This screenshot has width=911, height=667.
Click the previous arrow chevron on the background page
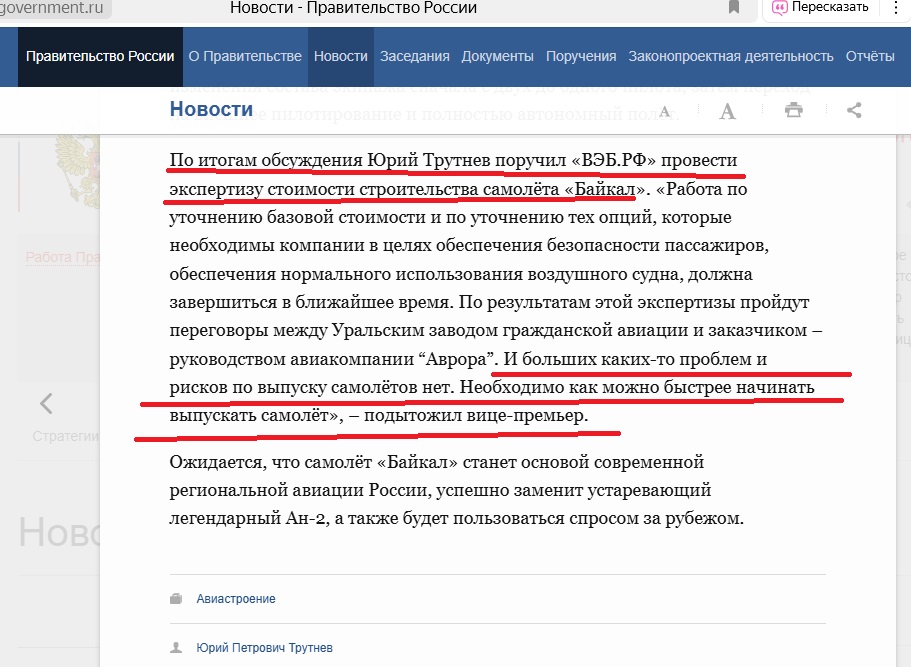pos(46,403)
